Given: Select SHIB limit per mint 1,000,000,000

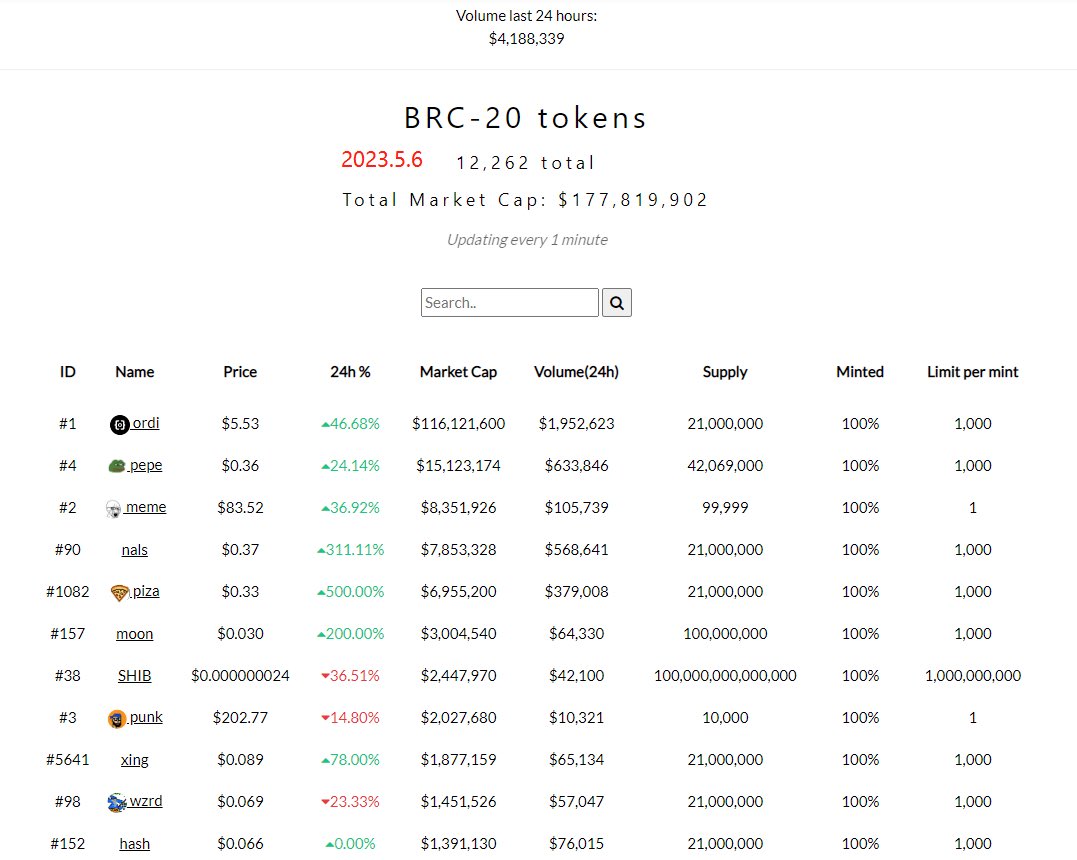Looking at the screenshot, I should click(973, 675).
